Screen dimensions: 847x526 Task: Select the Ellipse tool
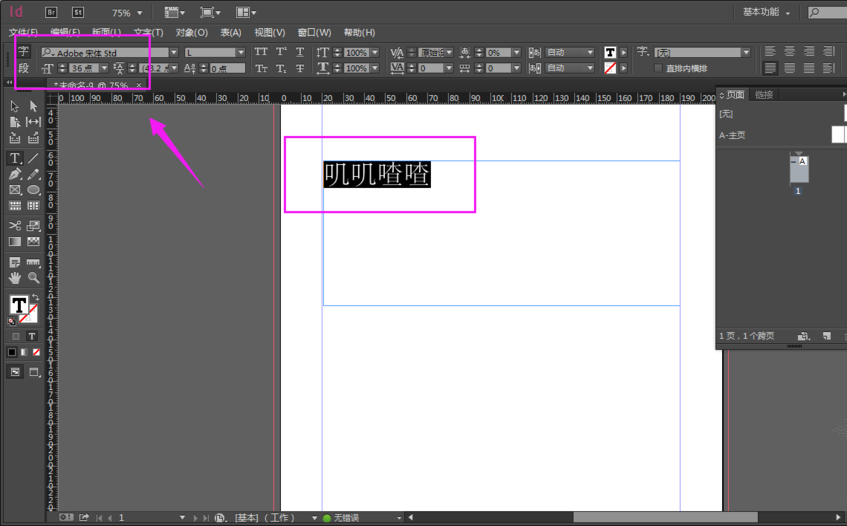[33, 190]
